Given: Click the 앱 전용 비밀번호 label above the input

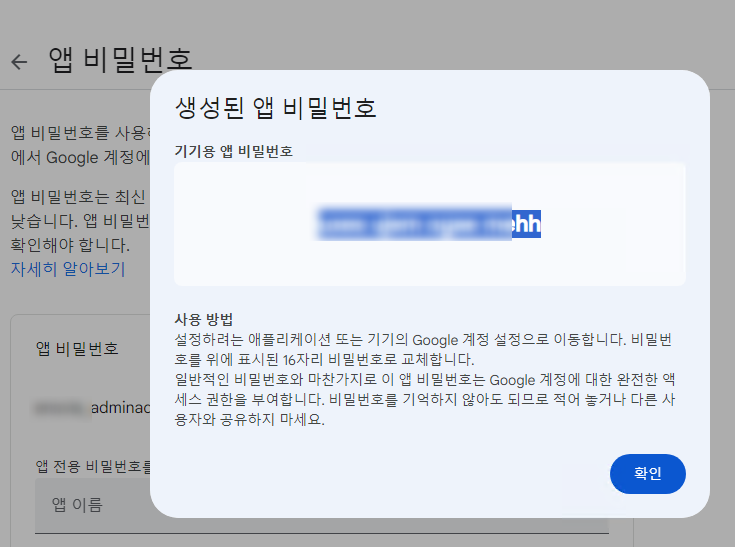Looking at the screenshot, I should pos(93,466).
